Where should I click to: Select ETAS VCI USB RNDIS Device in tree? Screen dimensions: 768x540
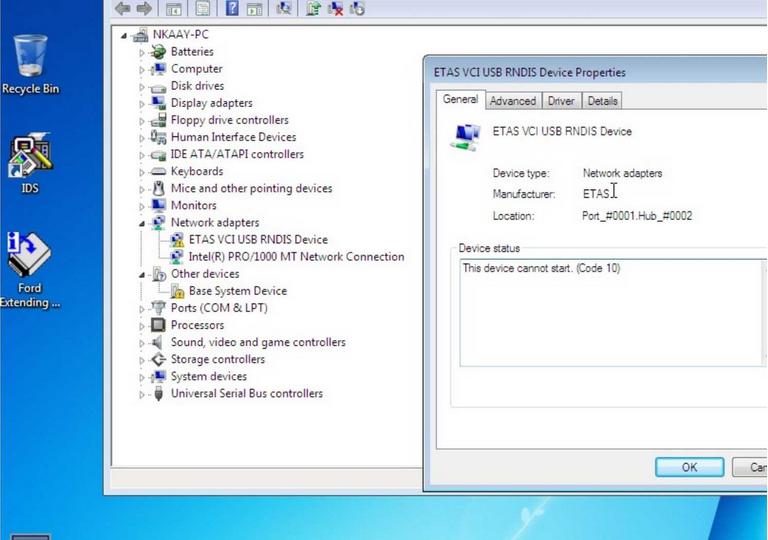point(257,240)
